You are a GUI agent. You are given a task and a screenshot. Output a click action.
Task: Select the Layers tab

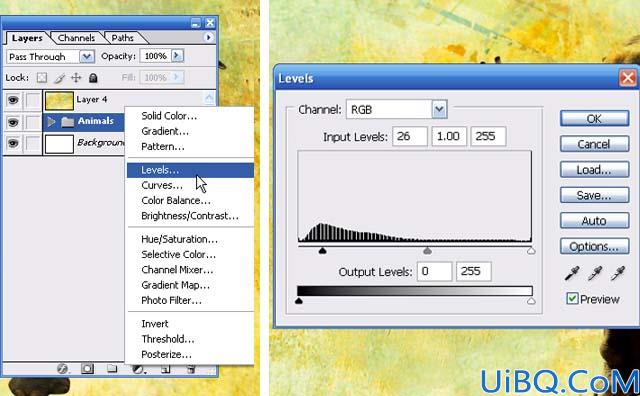[x=27, y=38]
